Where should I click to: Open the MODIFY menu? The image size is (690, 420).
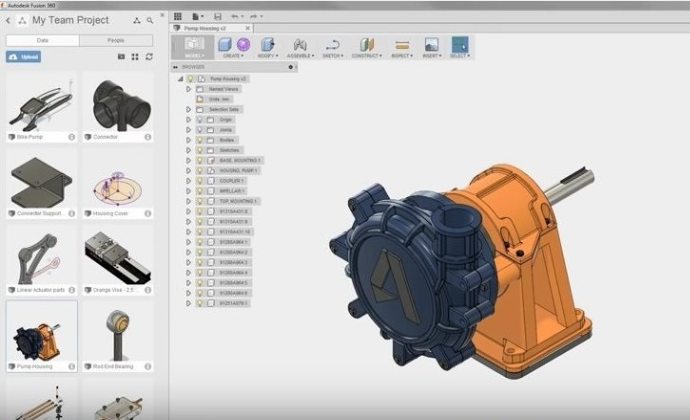pyautogui.click(x=268, y=56)
